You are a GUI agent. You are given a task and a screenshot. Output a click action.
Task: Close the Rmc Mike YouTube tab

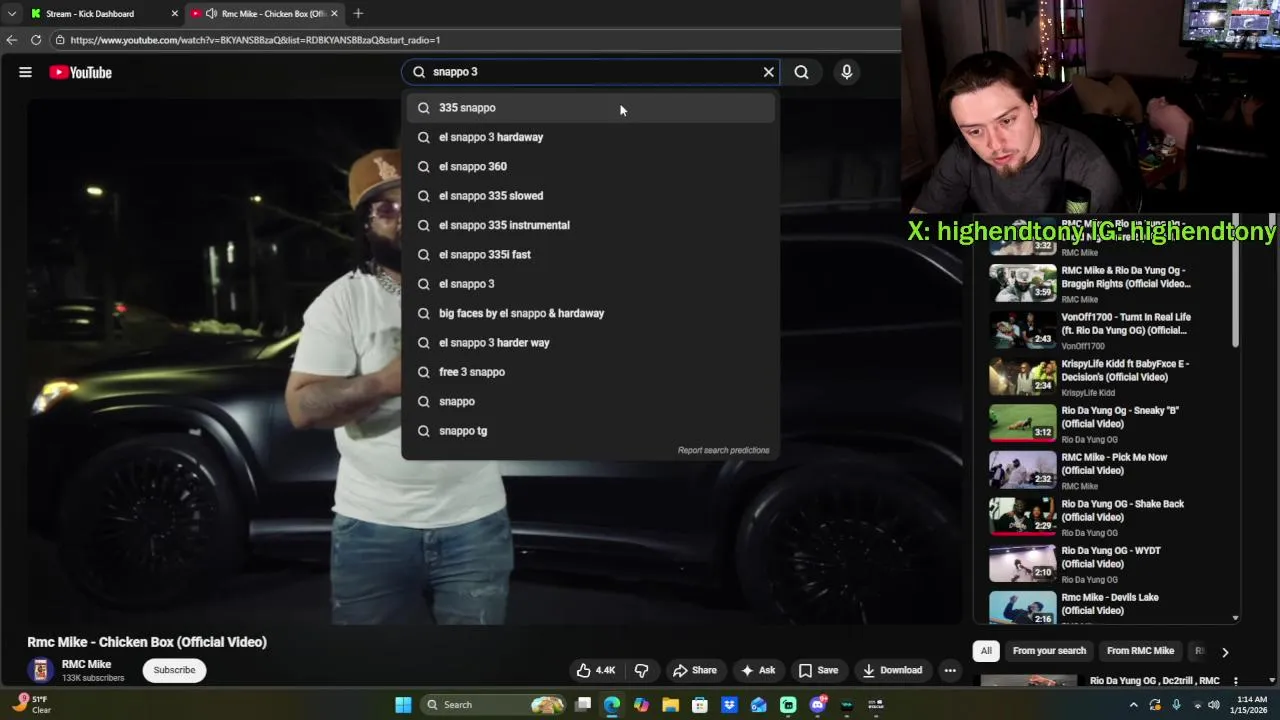(x=334, y=14)
